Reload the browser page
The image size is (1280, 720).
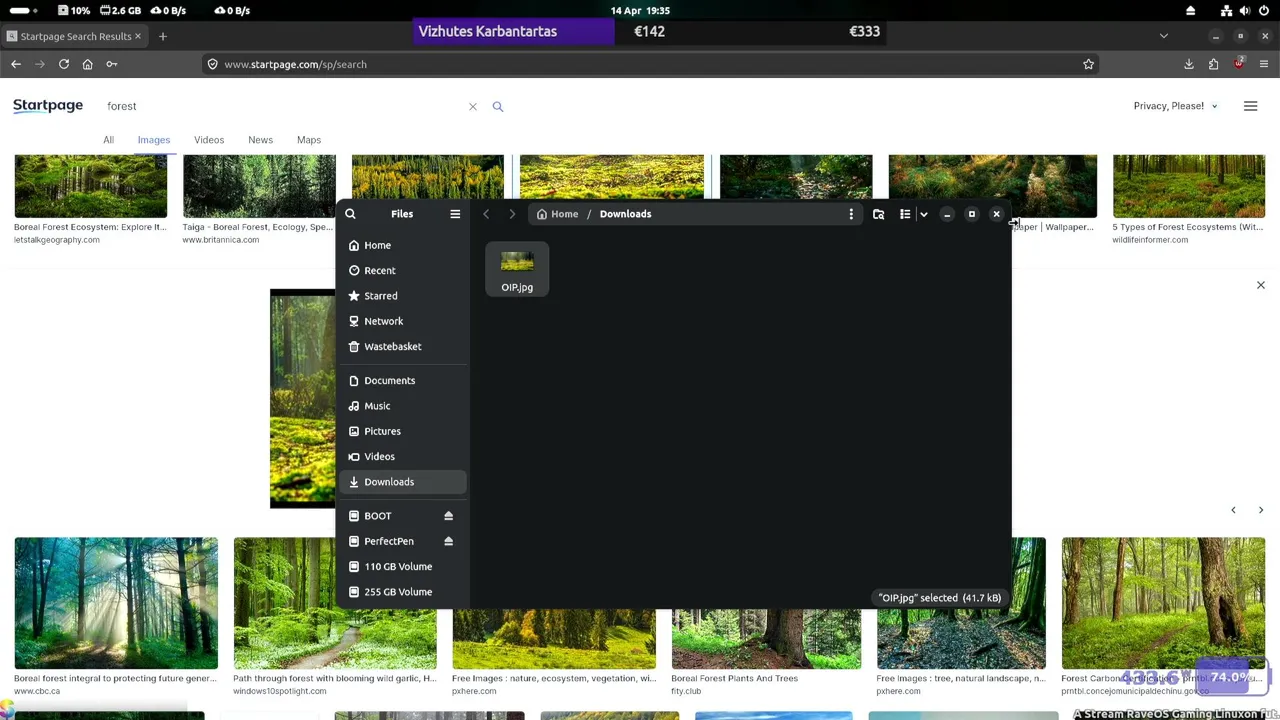[64, 64]
